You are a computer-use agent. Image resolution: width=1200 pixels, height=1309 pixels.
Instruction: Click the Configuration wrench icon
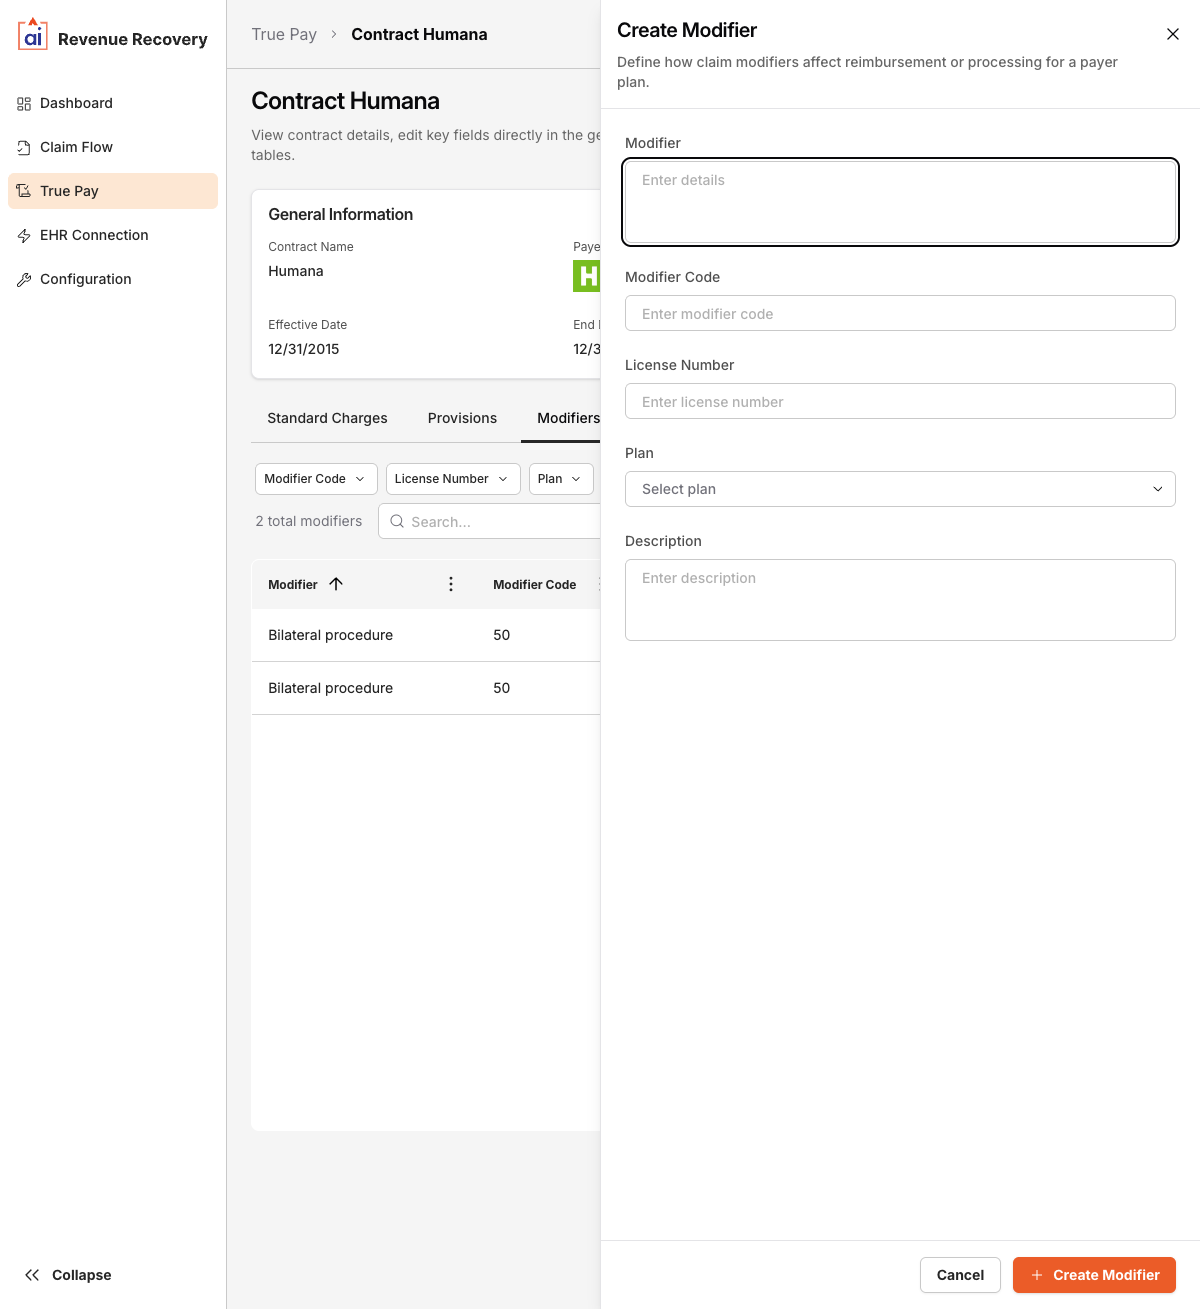[24, 279]
